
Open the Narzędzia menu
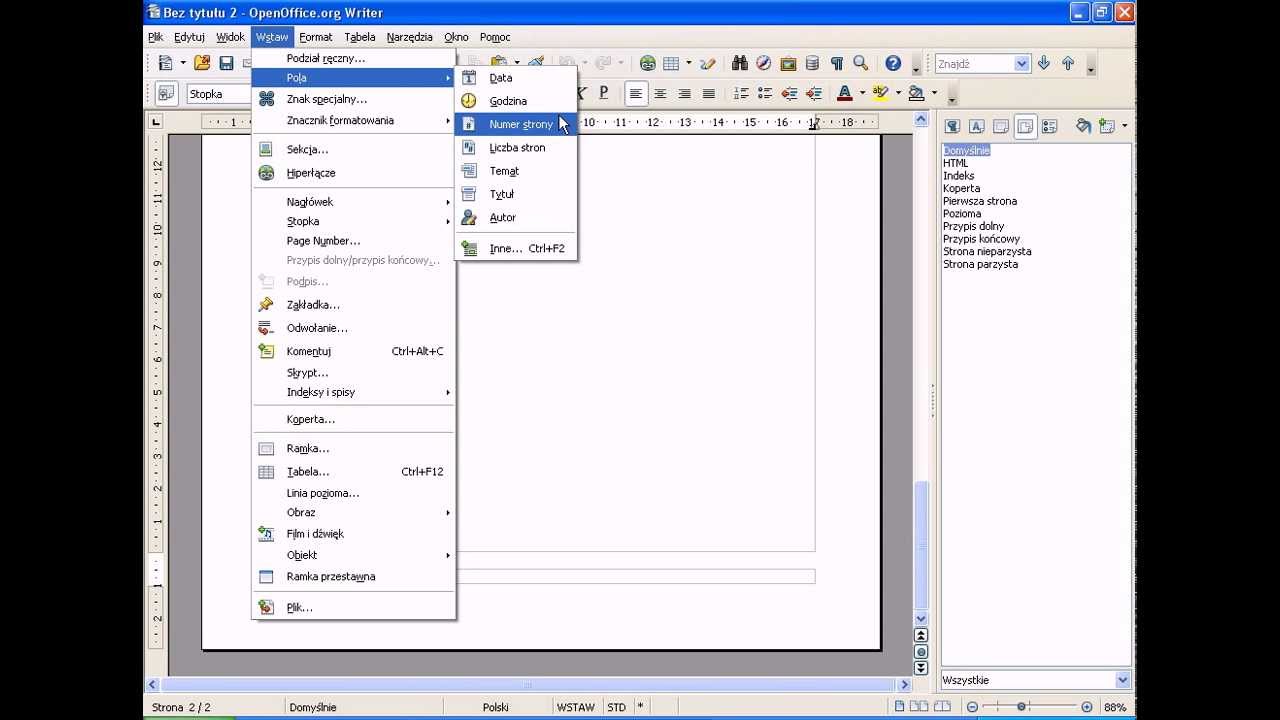click(410, 37)
